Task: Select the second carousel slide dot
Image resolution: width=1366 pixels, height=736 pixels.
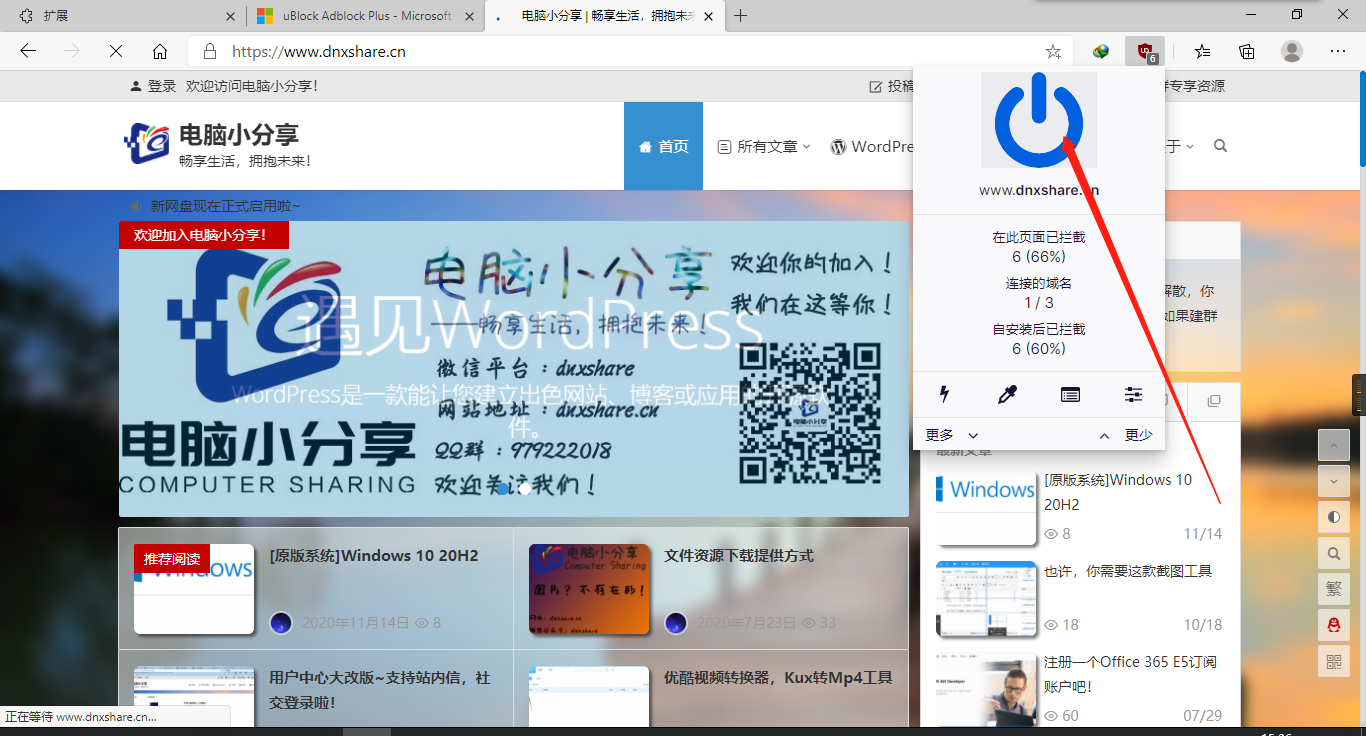Action: (x=524, y=489)
